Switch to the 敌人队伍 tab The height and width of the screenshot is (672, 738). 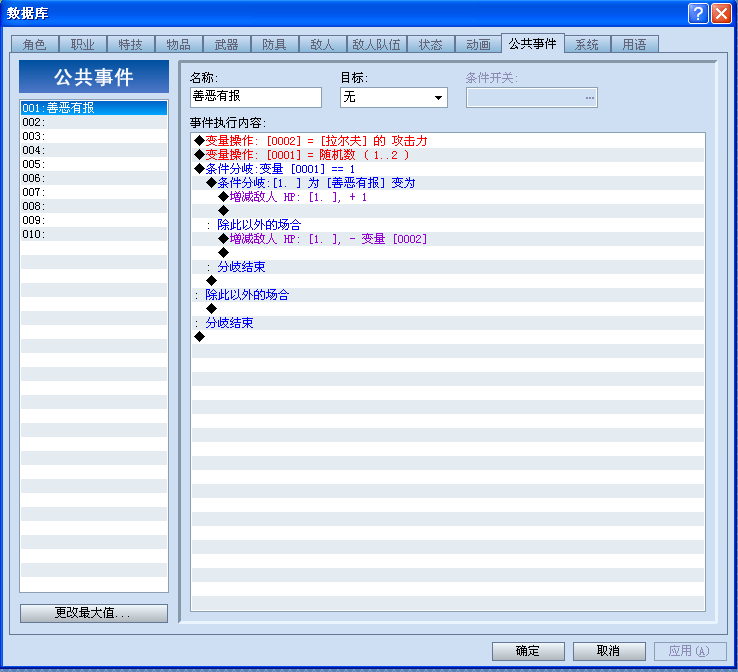coord(377,44)
